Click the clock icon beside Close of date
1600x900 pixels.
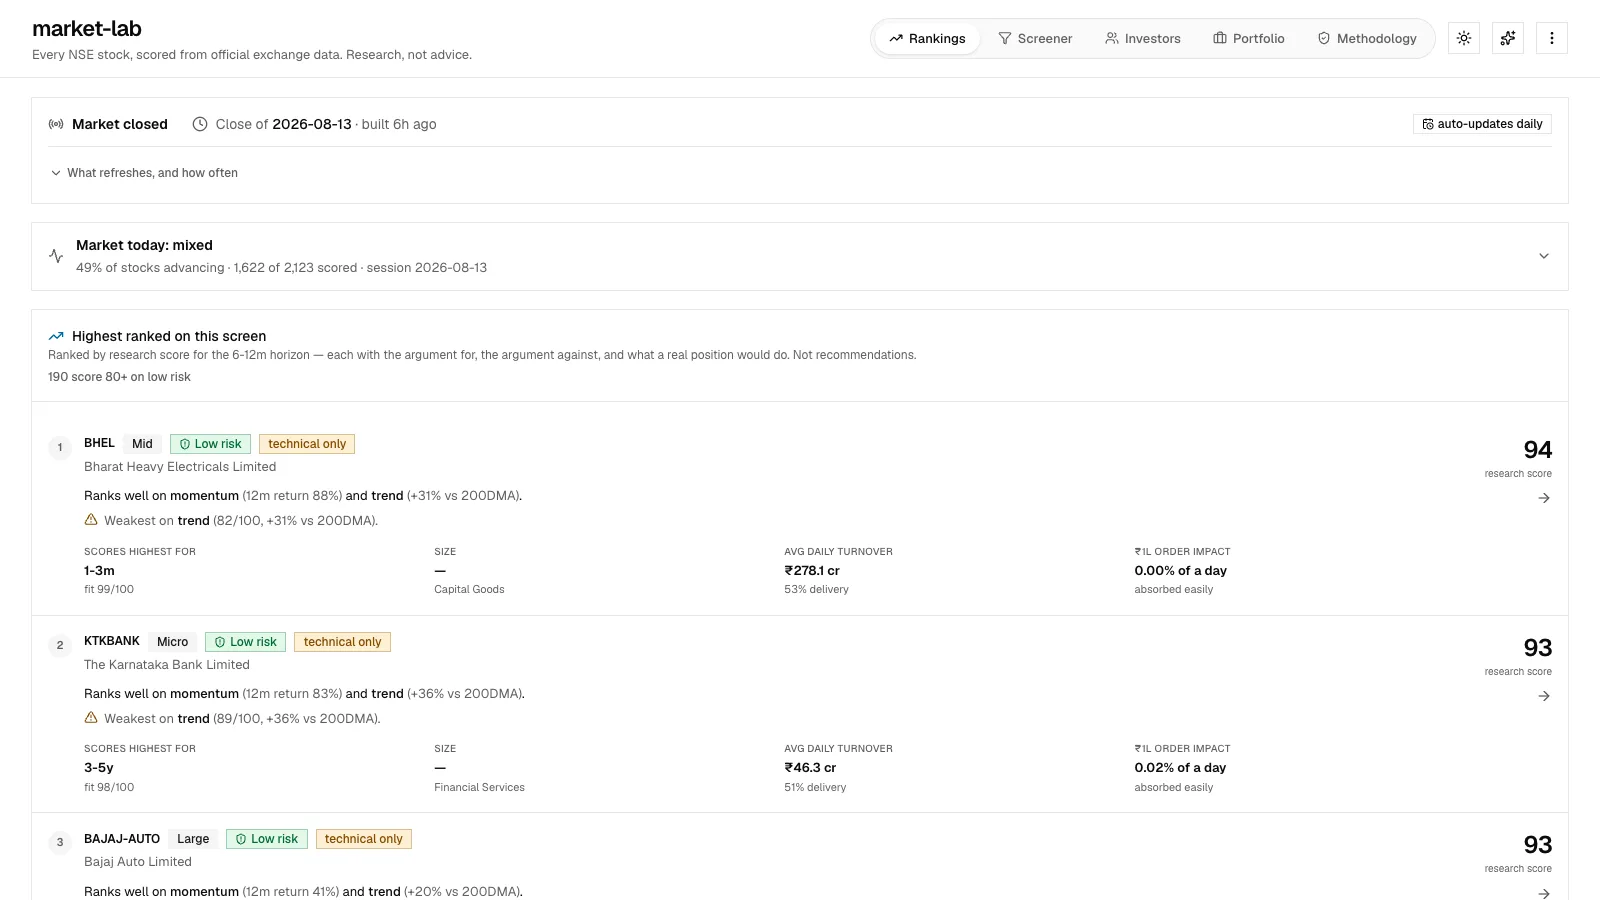pyautogui.click(x=200, y=124)
